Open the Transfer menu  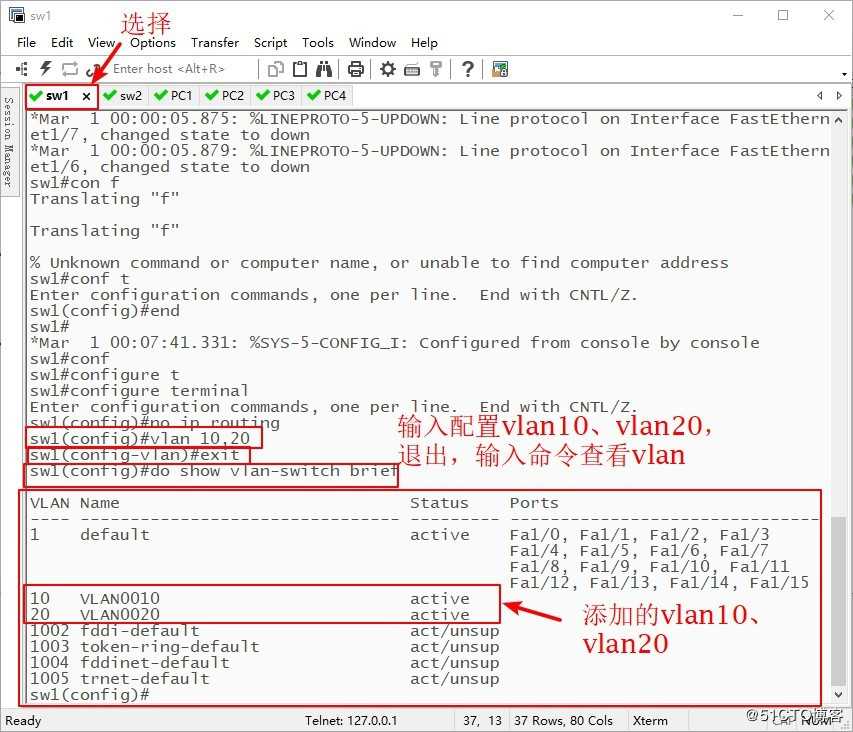[x=215, y=42]
